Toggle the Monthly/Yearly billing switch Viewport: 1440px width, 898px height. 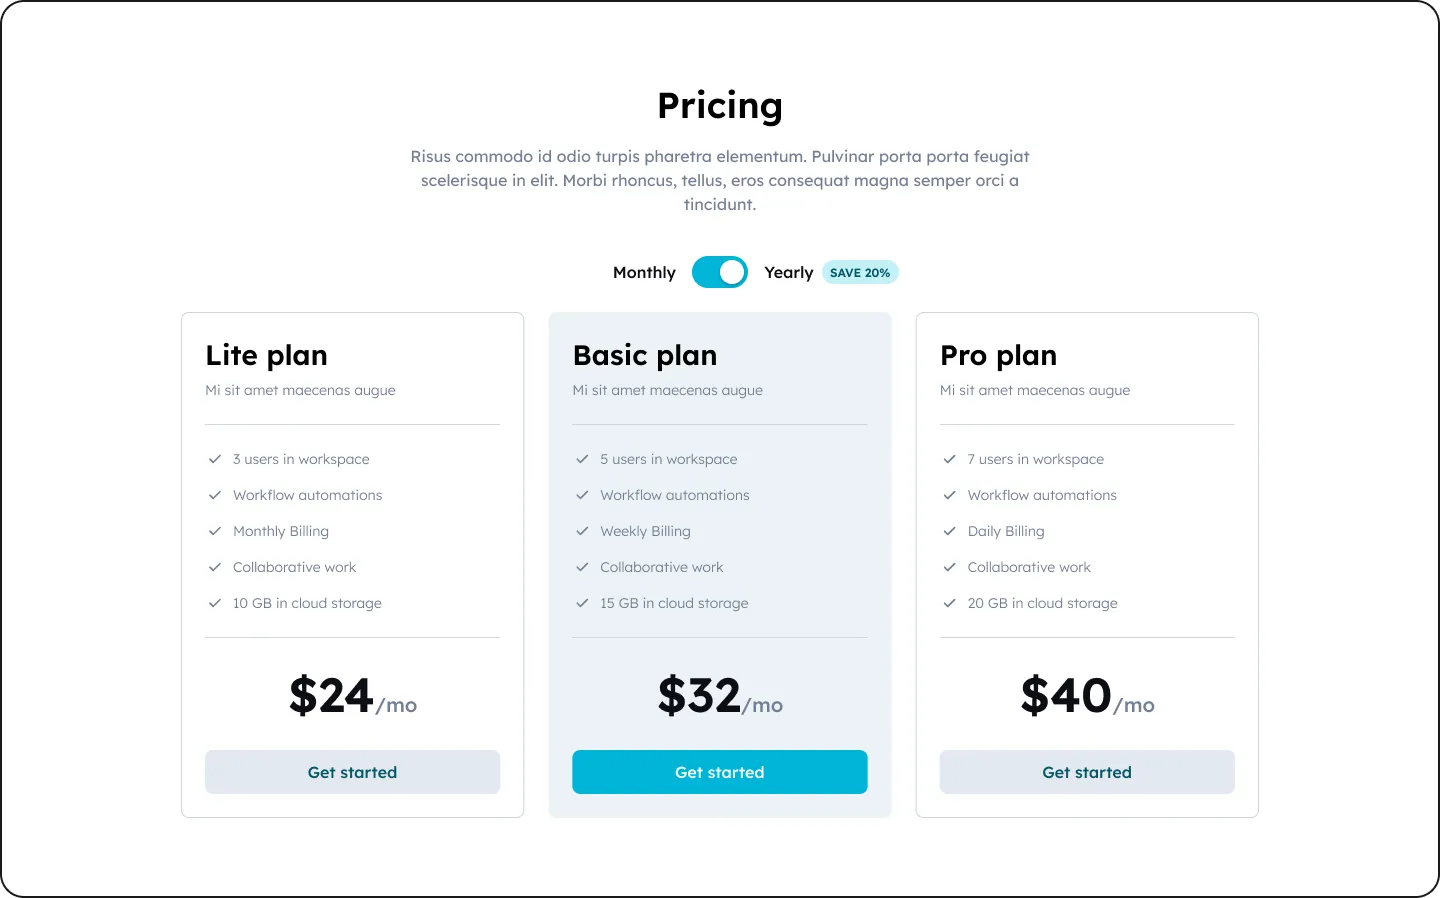720,272
